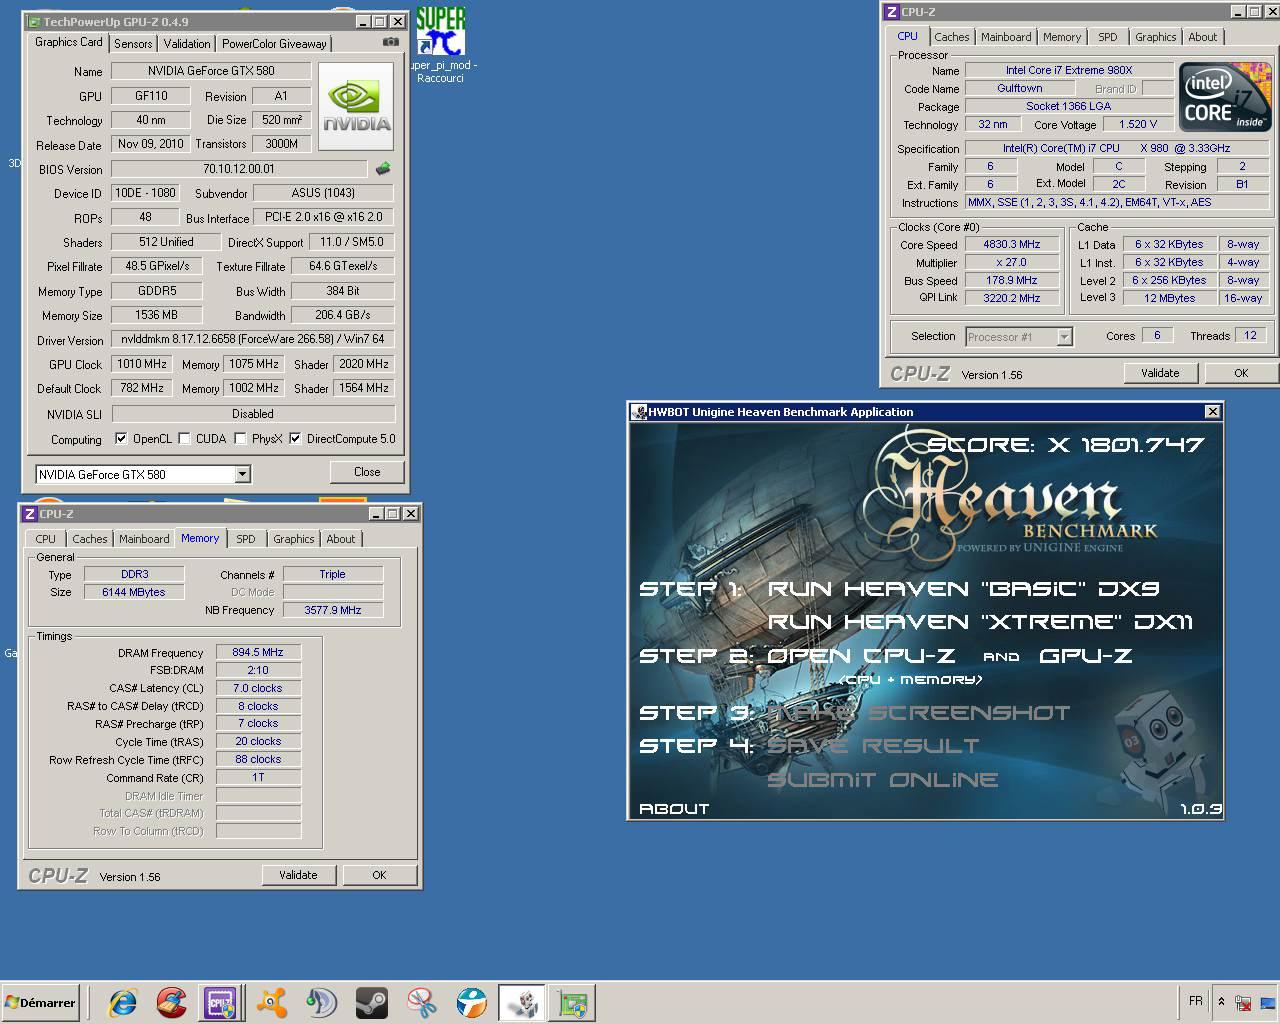
Task: Click the GPU-Z Close button
Action: coord(367,472)
